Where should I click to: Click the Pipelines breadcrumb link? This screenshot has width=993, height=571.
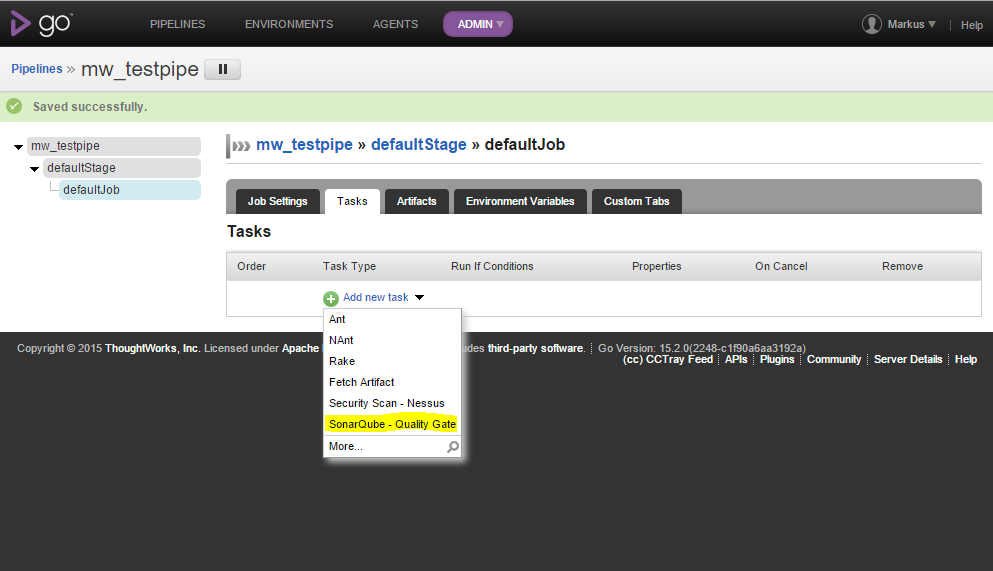pos(37,68)
